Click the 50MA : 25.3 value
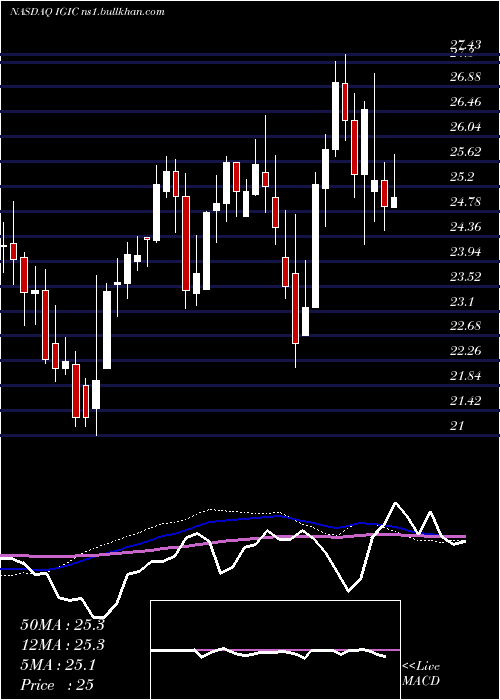500x700 pixels. click(62, 624)
